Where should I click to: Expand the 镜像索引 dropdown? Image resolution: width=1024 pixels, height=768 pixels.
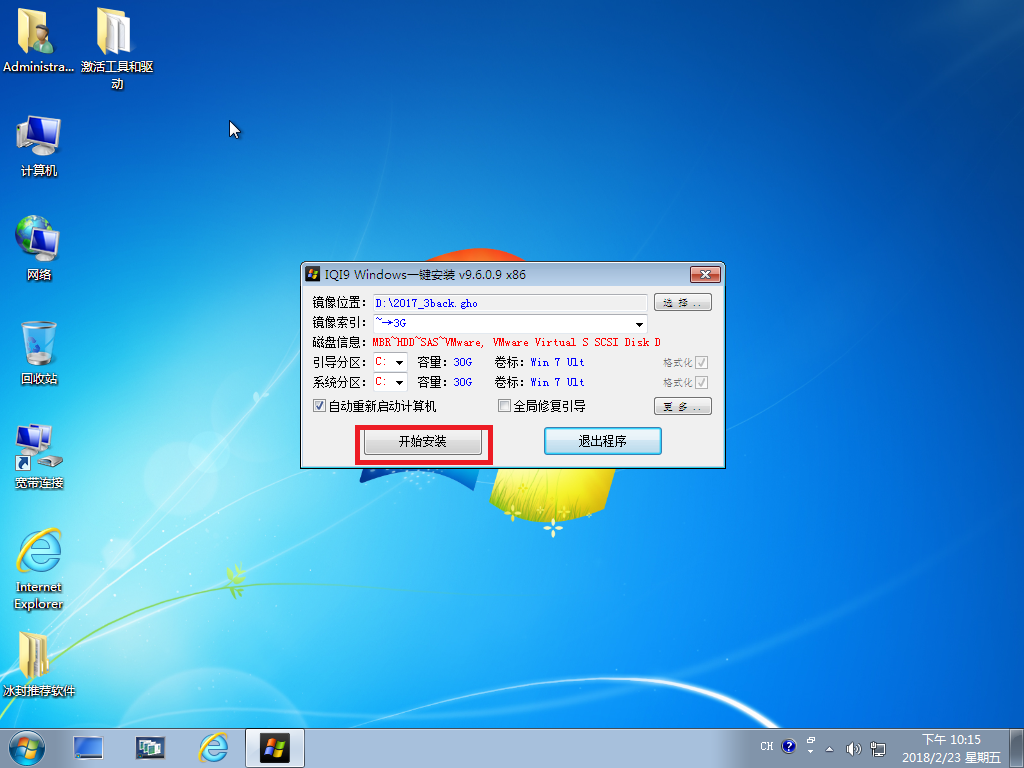coord(639,324)
